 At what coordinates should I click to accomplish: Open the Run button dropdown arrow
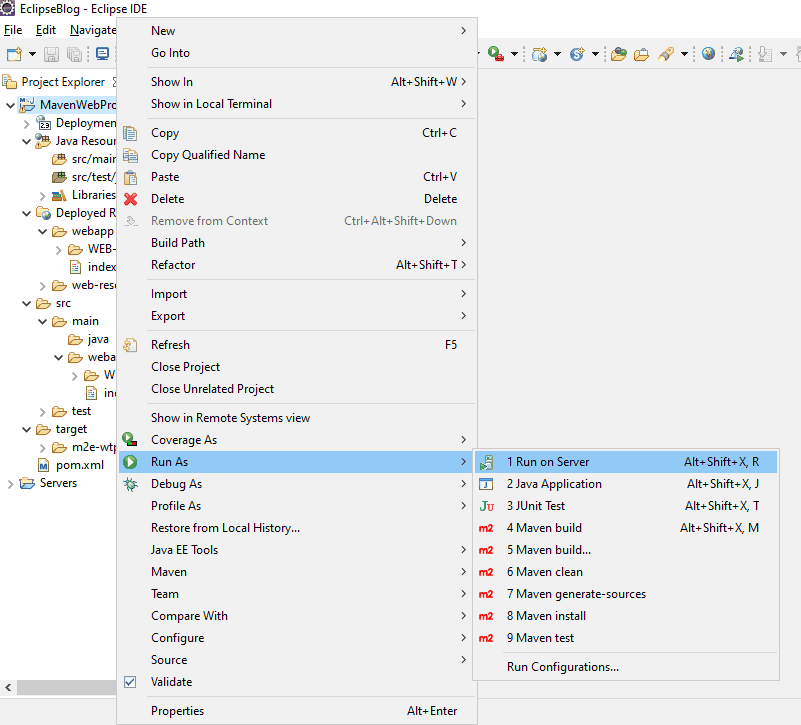tap(513, 53)
